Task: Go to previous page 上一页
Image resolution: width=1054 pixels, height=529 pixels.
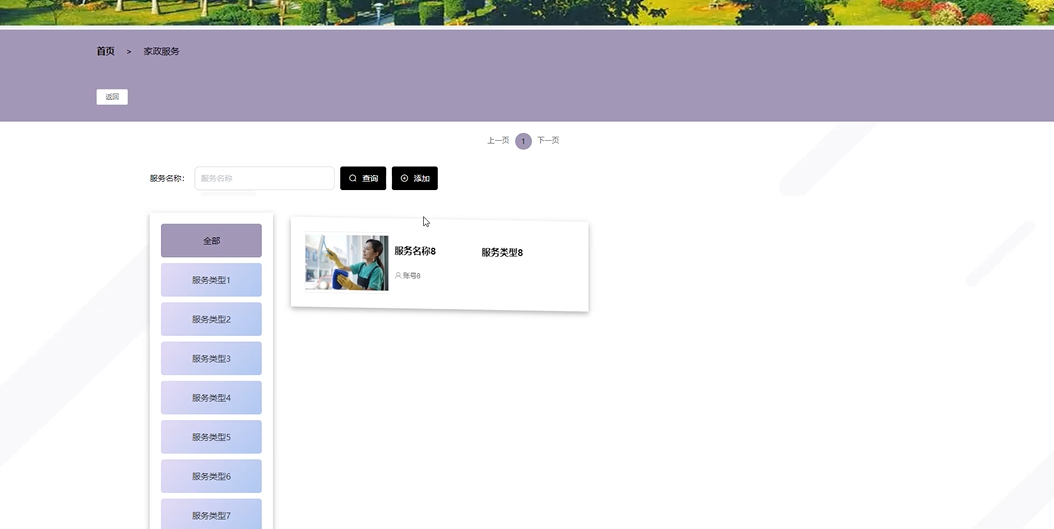Action: coord(498,140)
